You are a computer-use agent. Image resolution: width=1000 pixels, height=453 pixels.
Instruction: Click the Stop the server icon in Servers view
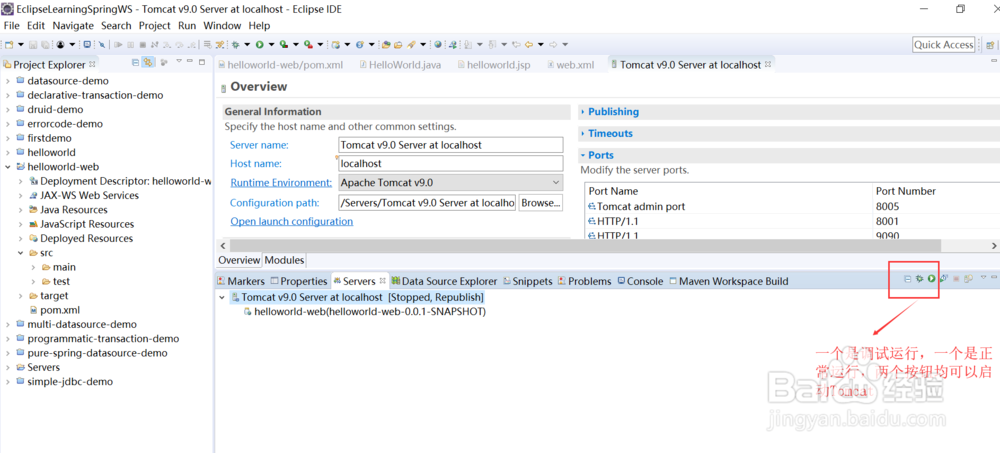956,279
